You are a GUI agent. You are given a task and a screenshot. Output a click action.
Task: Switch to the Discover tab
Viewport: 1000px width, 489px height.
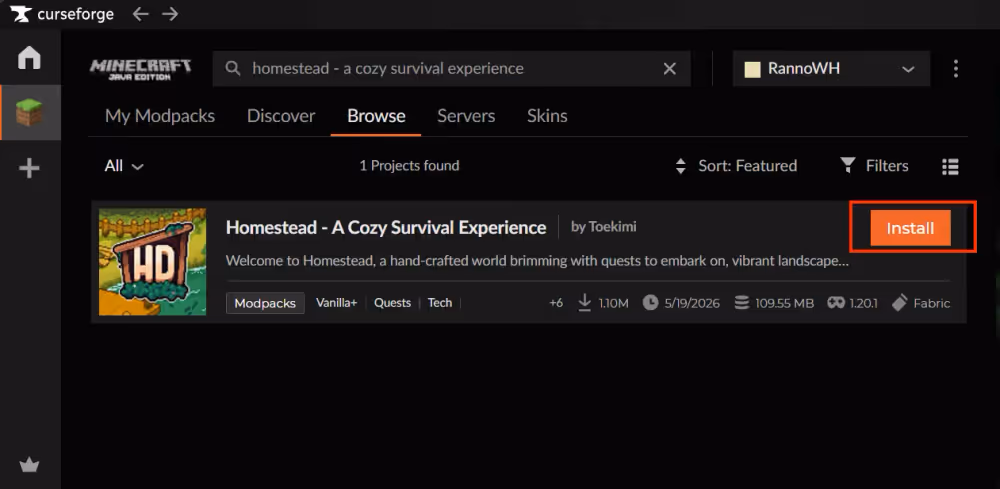click(281, 116)
